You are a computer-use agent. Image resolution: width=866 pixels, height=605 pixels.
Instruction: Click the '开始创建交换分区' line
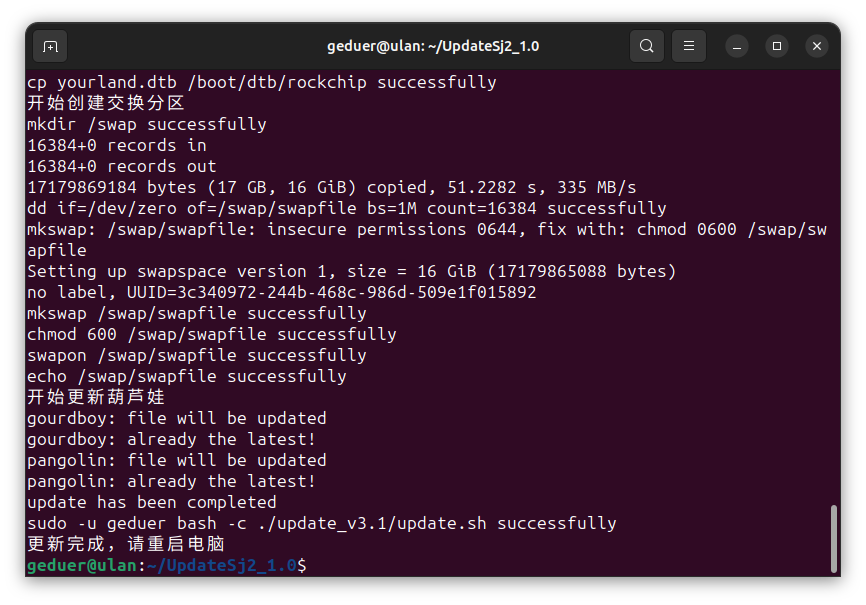[x=105, y=103]
